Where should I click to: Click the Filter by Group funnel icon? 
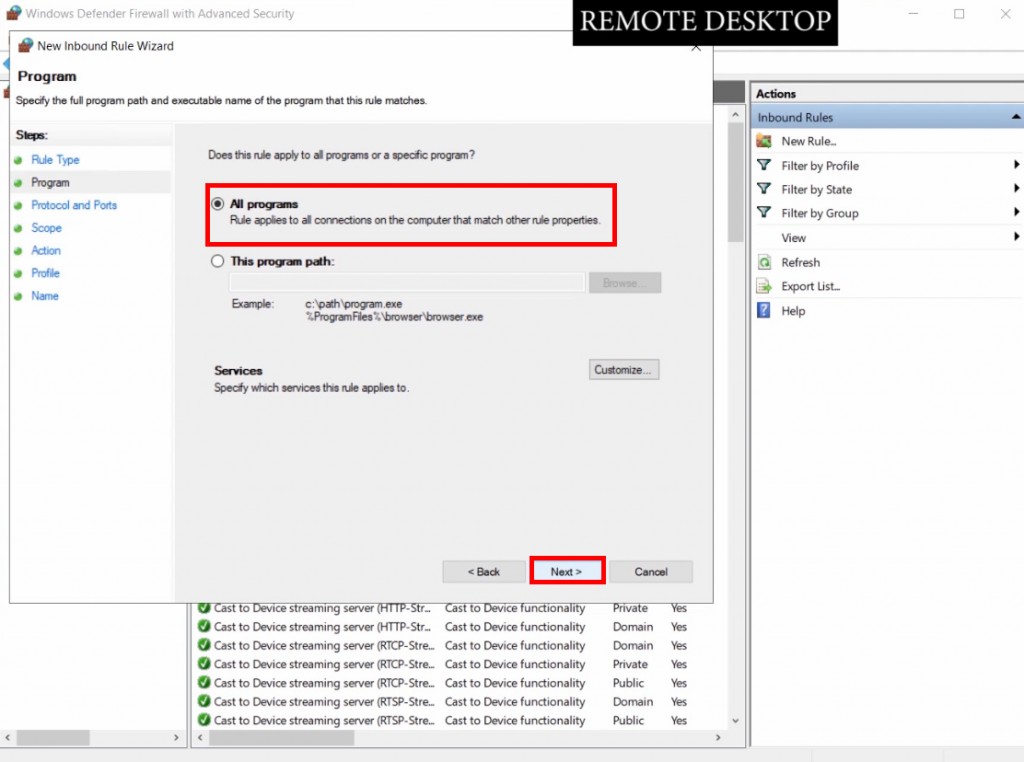pos(763,213)
